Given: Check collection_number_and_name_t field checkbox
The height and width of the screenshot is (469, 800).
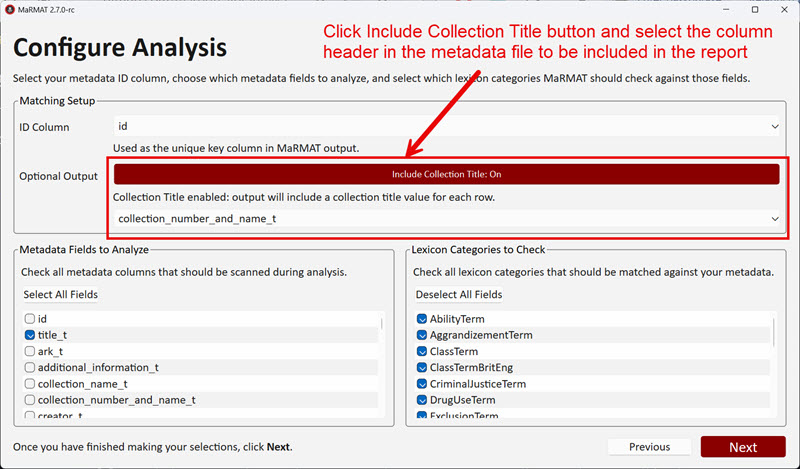Looking at the screenshot, I should (x=30, y=400).
